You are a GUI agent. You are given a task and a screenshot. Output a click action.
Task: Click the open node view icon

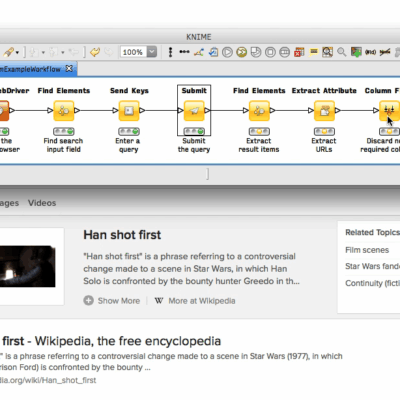click(x=327, y=52)
